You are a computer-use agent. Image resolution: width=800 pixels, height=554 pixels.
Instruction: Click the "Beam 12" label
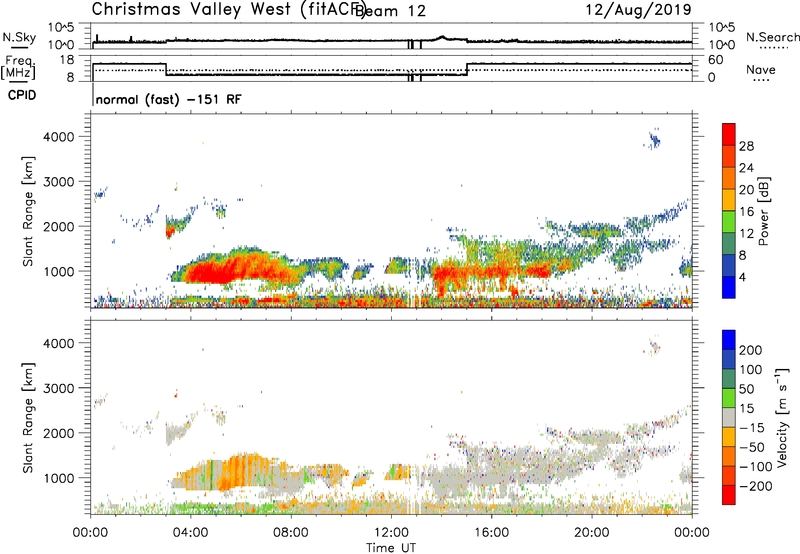click(x=390, y=11)
